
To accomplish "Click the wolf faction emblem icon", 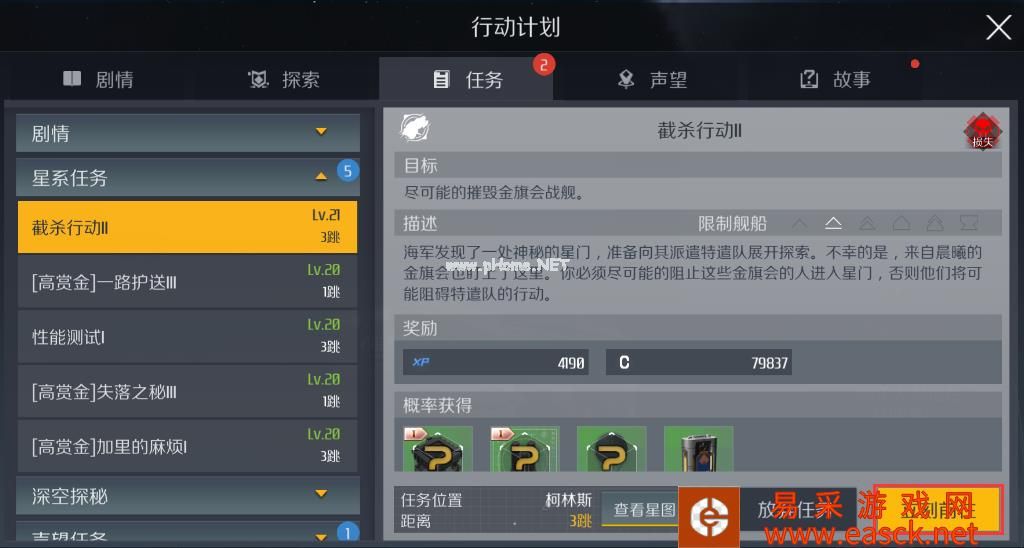I will click(x=415, y=128).
